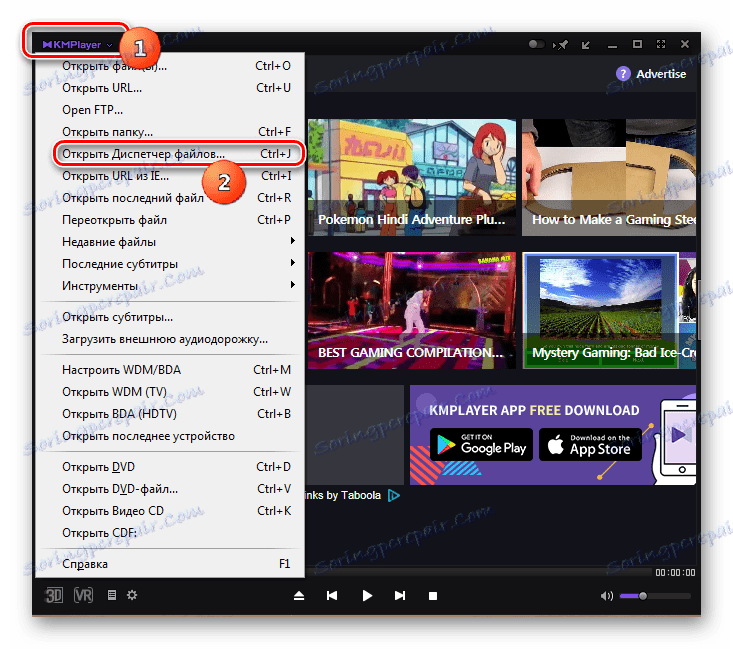Screen dimensions: 733x649
Task: Toggle VR mode icon
Action: coord(84,595)
